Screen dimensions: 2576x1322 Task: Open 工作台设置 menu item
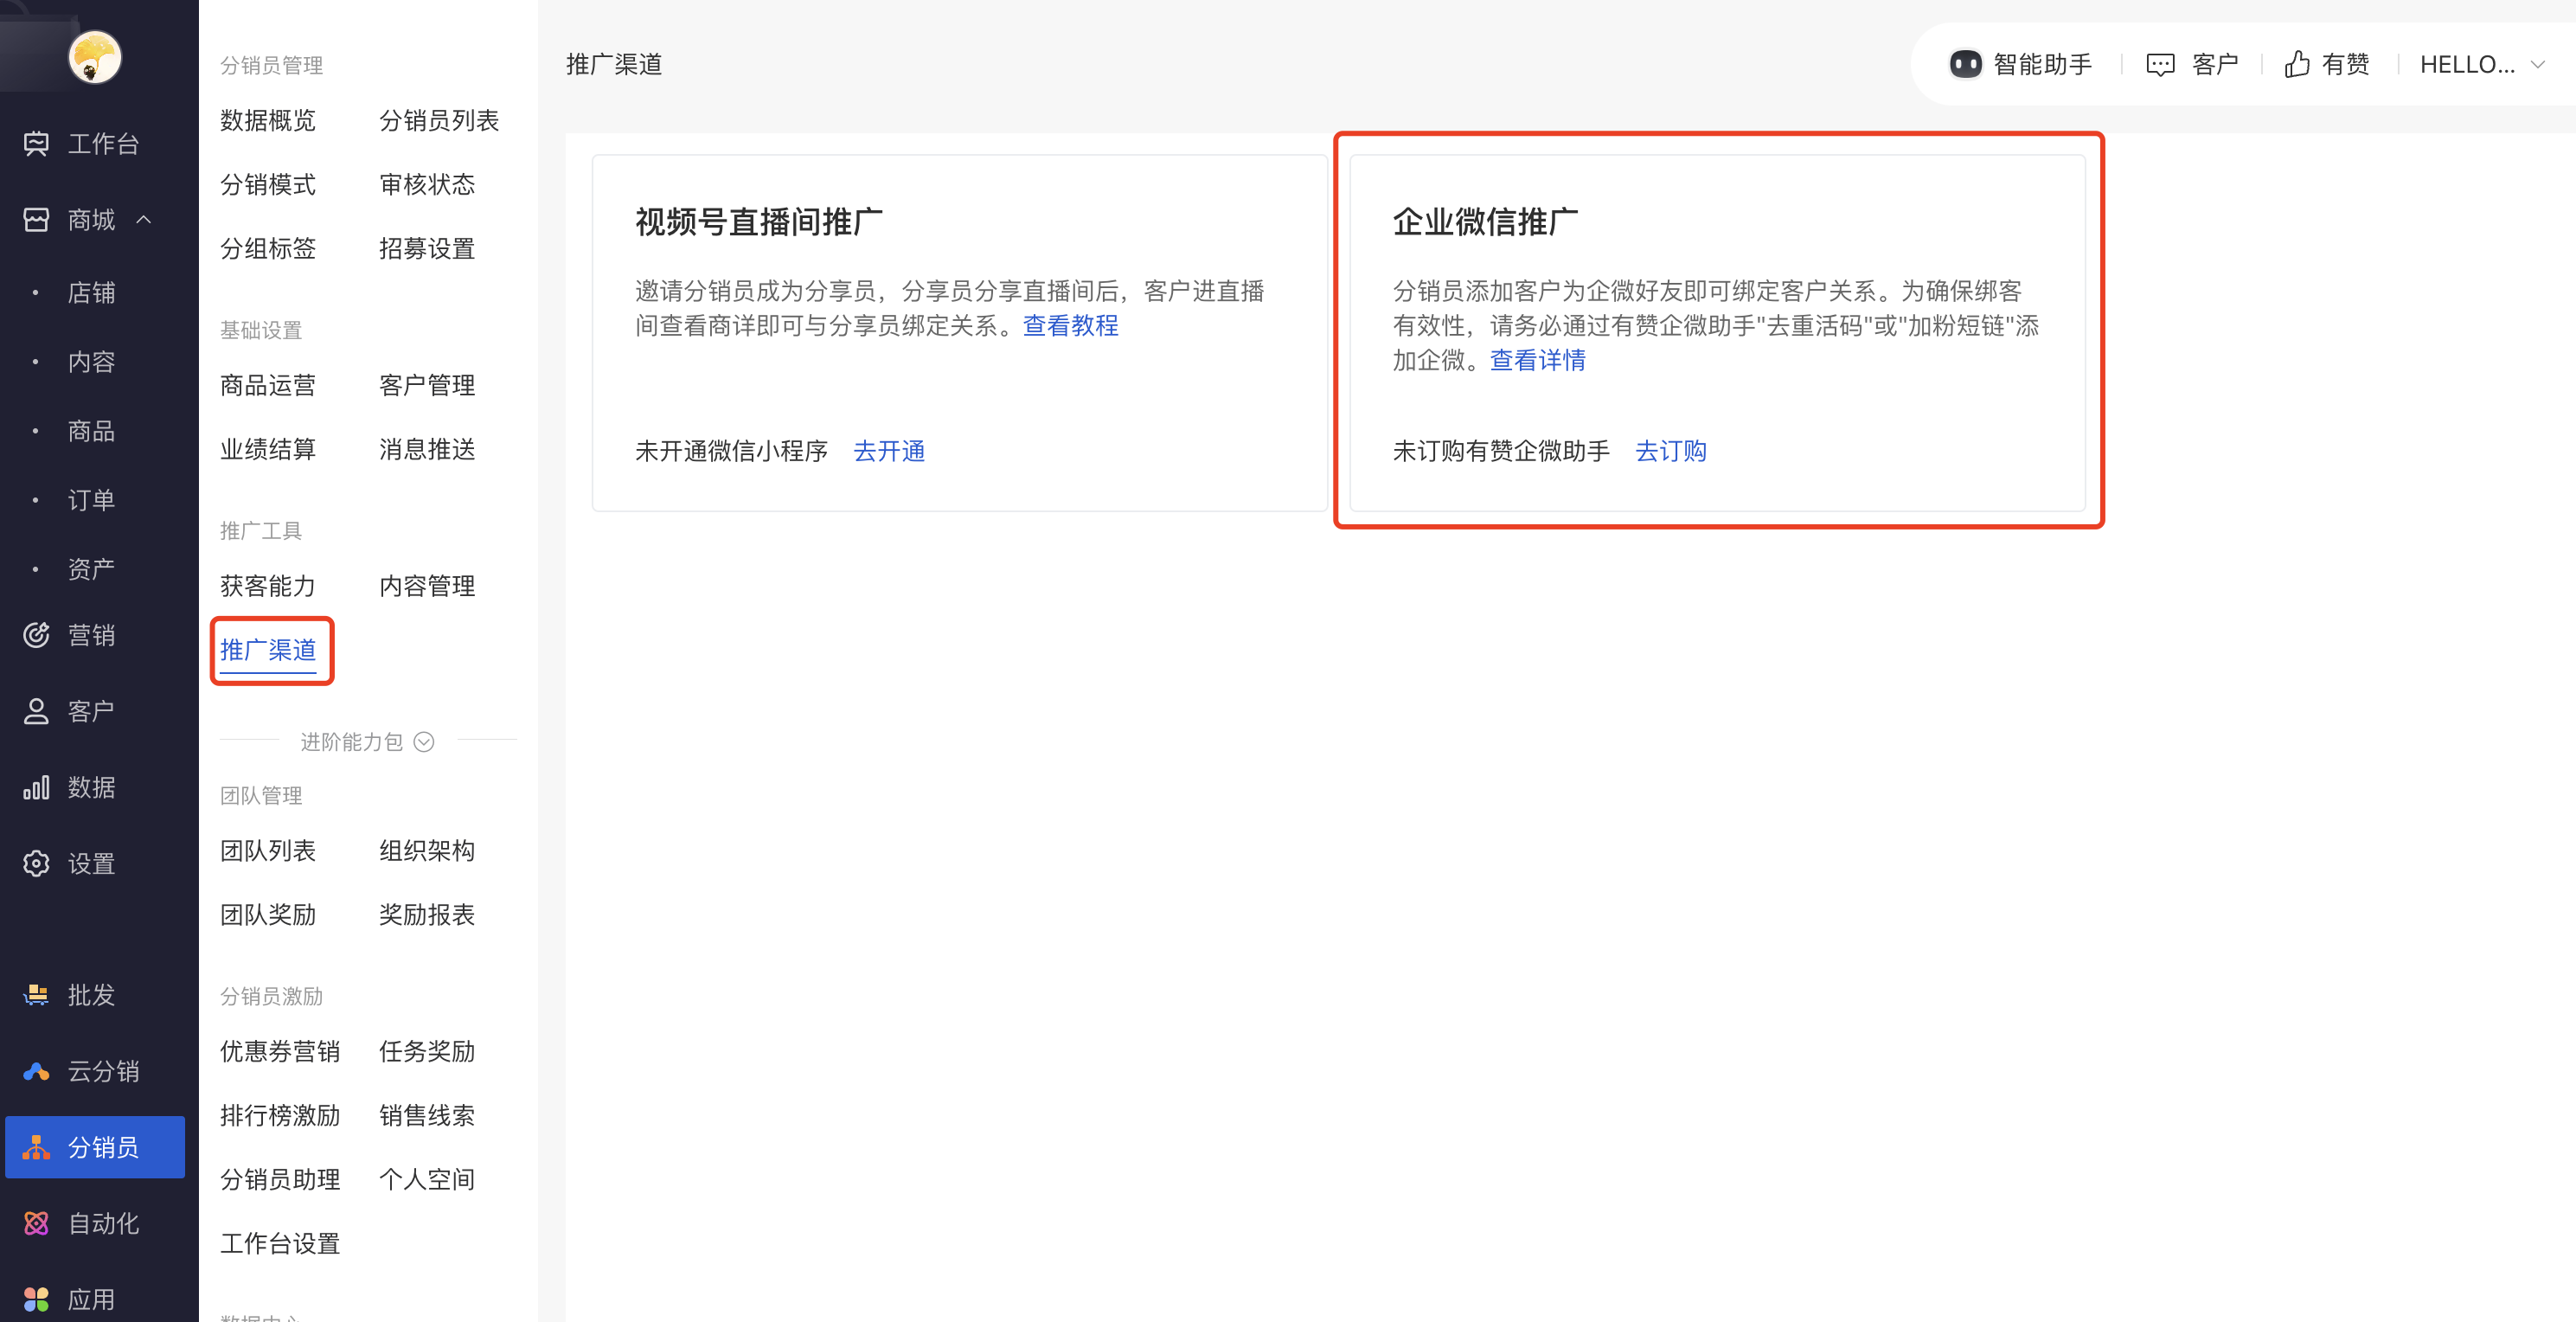tap(280, 1244)
